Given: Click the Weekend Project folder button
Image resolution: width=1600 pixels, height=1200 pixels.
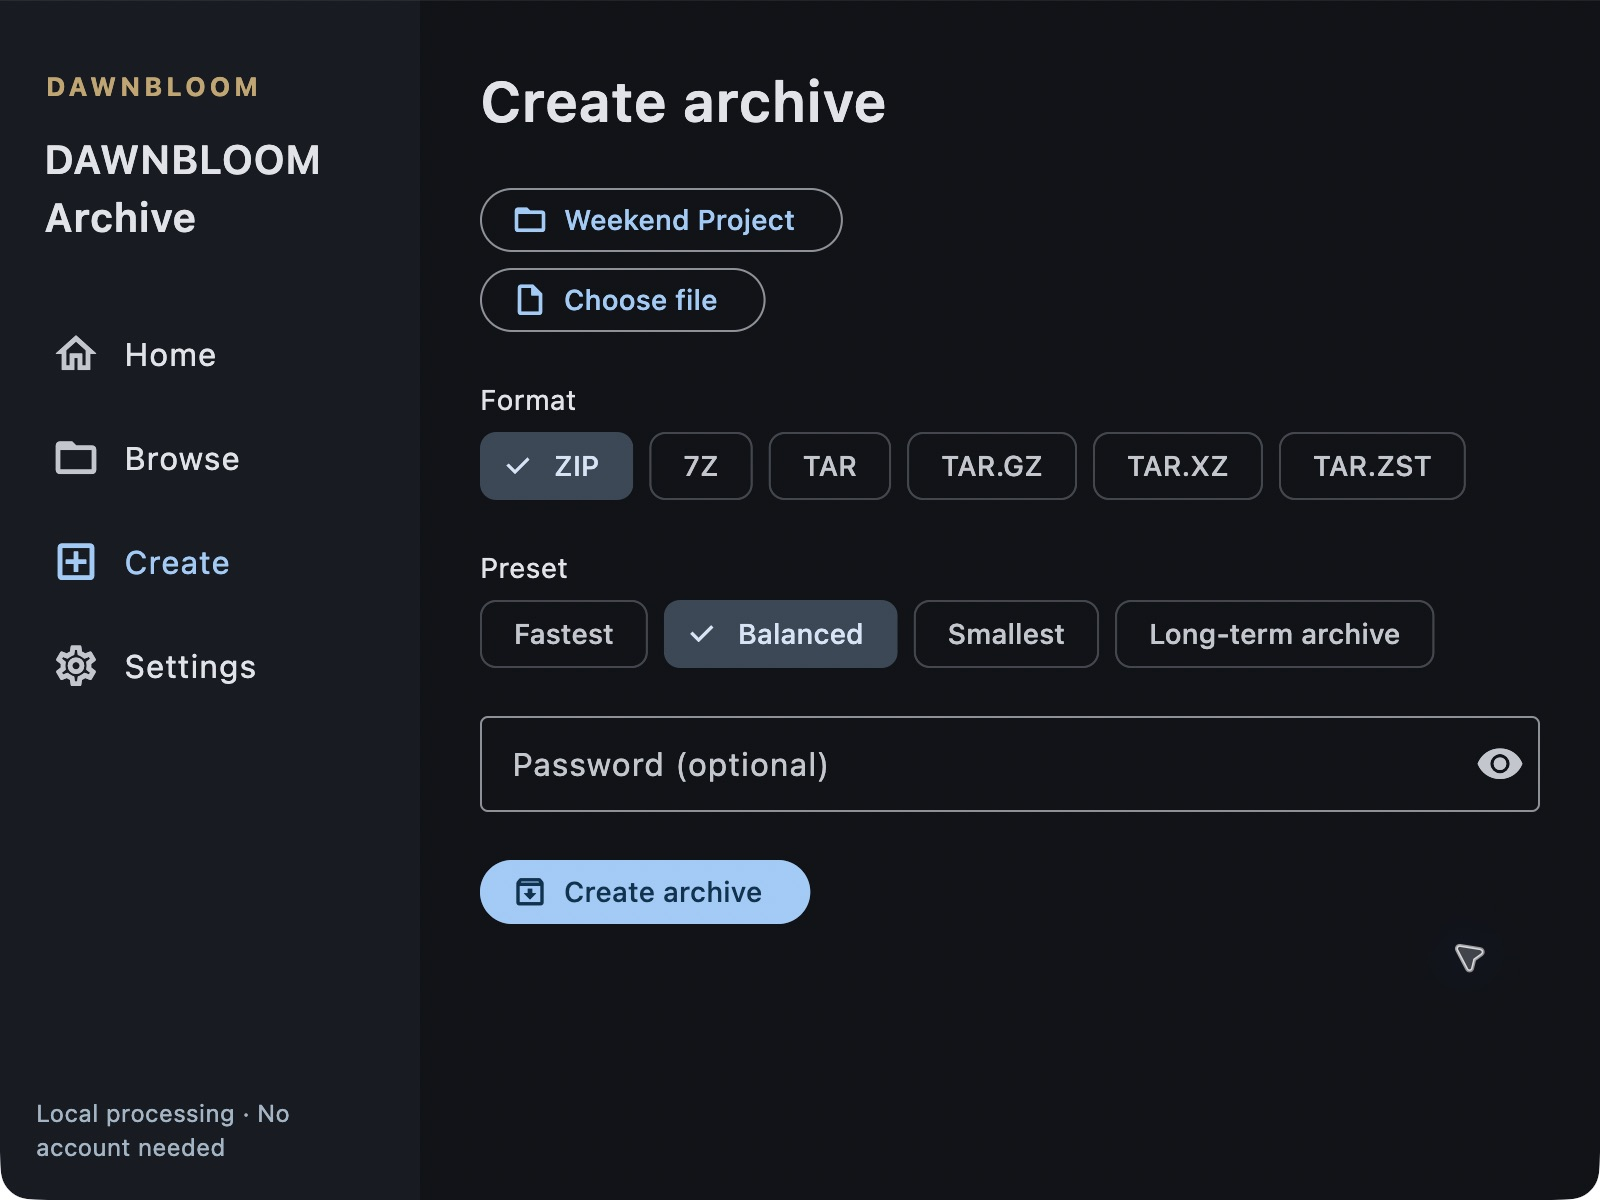Looking at the screenshot, I should (x=661, y=220).
